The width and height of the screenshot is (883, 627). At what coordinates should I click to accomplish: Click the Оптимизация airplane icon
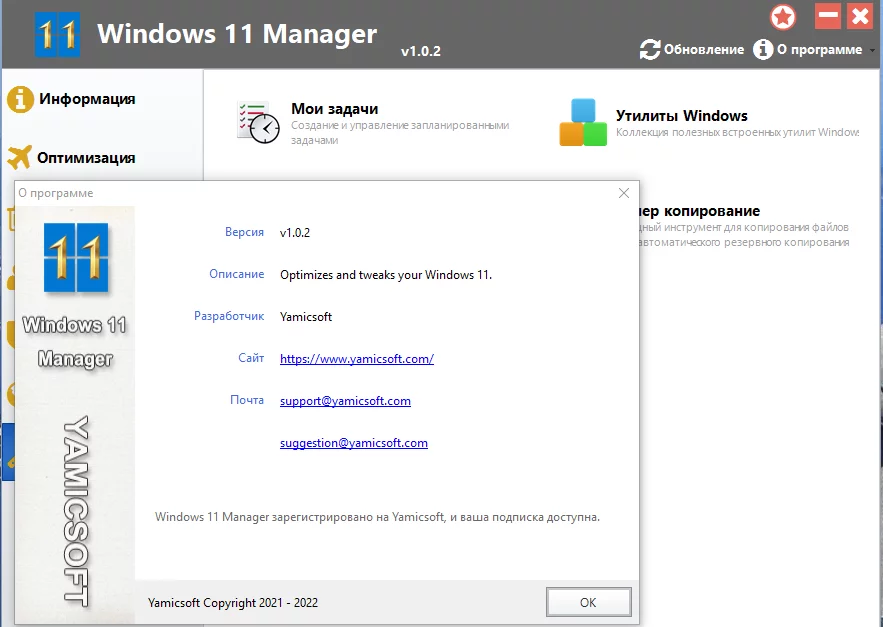pos(20,157)
